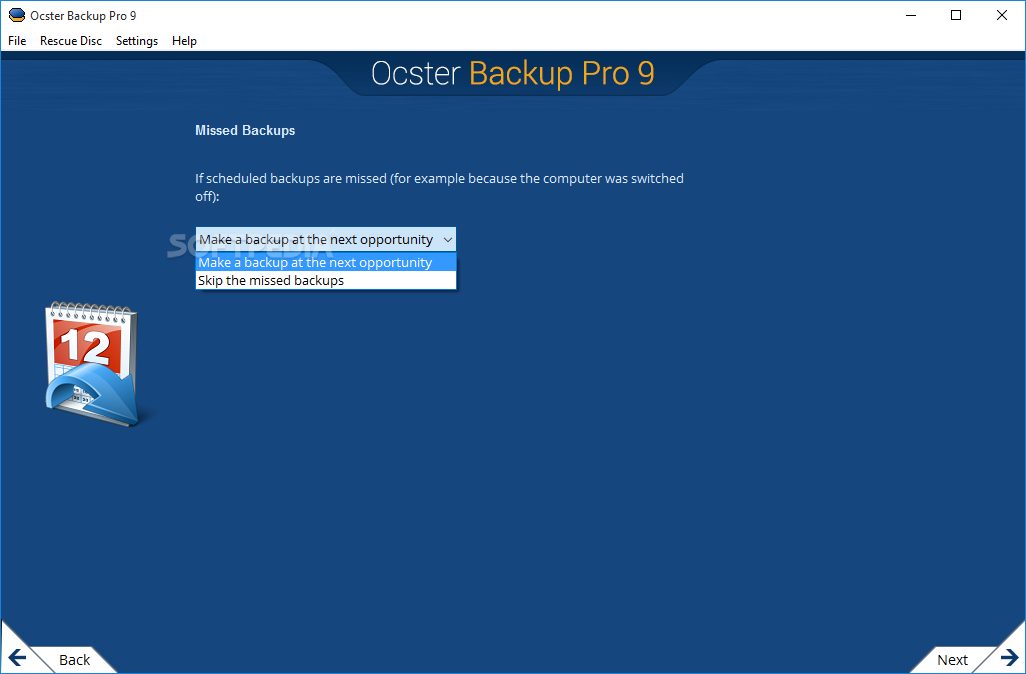Continue to the next step with Next

[952, 660]
